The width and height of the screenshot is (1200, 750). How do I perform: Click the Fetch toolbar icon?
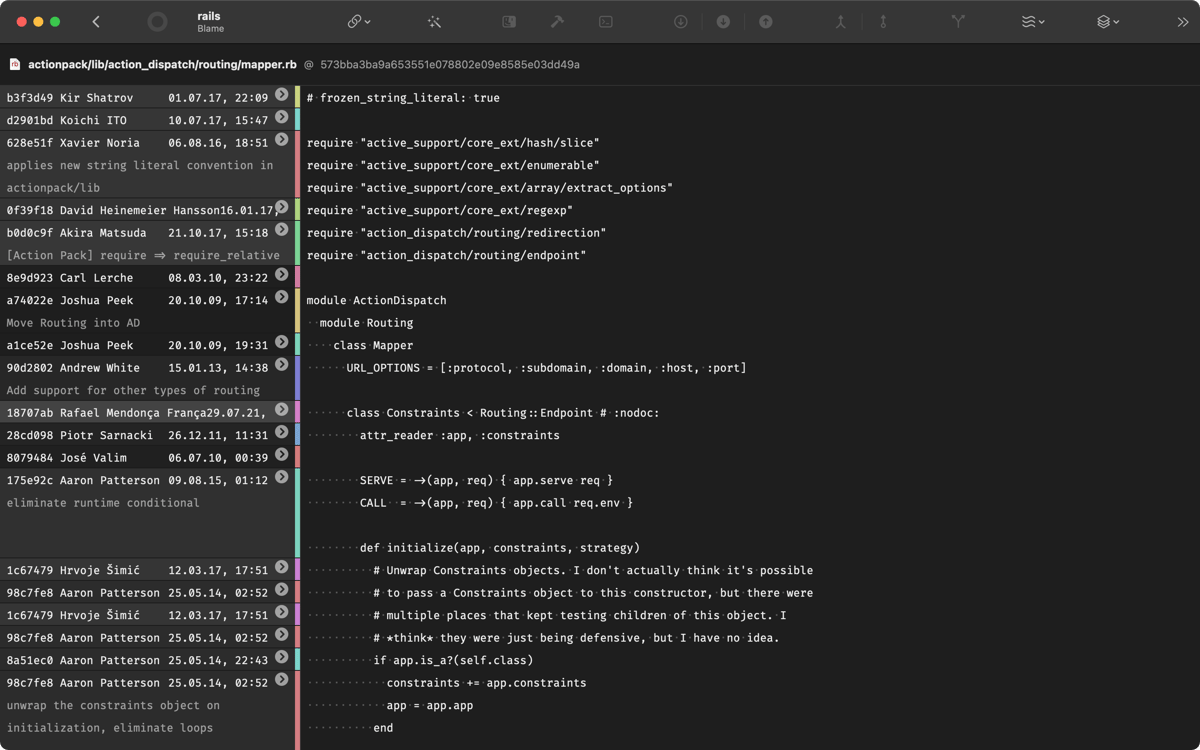tap(680, 22)
